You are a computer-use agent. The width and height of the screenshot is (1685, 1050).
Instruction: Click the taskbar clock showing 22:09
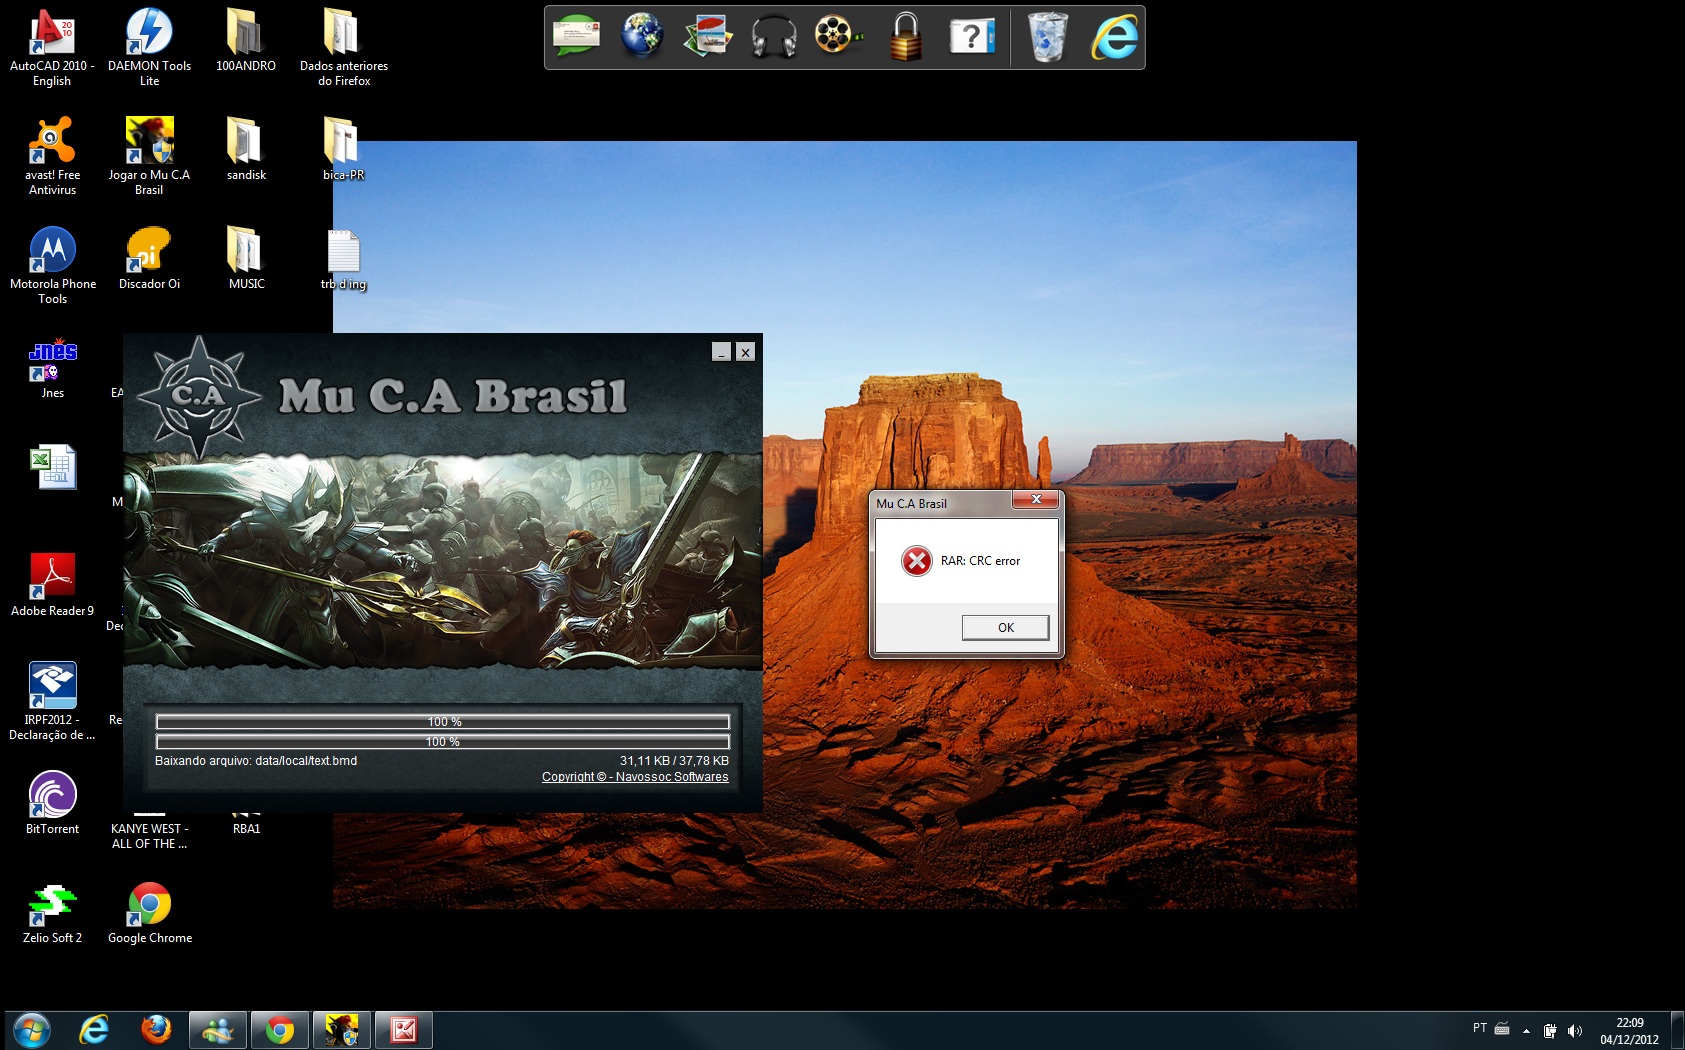coord(1629,1030)
